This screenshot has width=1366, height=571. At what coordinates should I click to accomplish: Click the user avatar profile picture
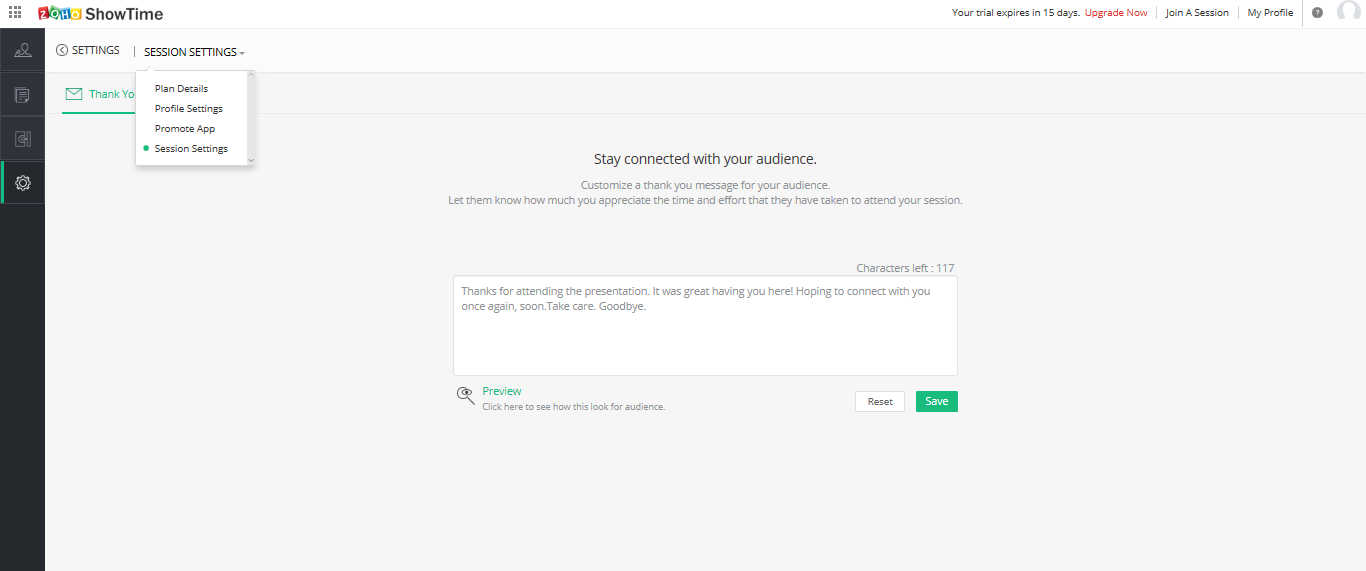(x=1348, y=13)
